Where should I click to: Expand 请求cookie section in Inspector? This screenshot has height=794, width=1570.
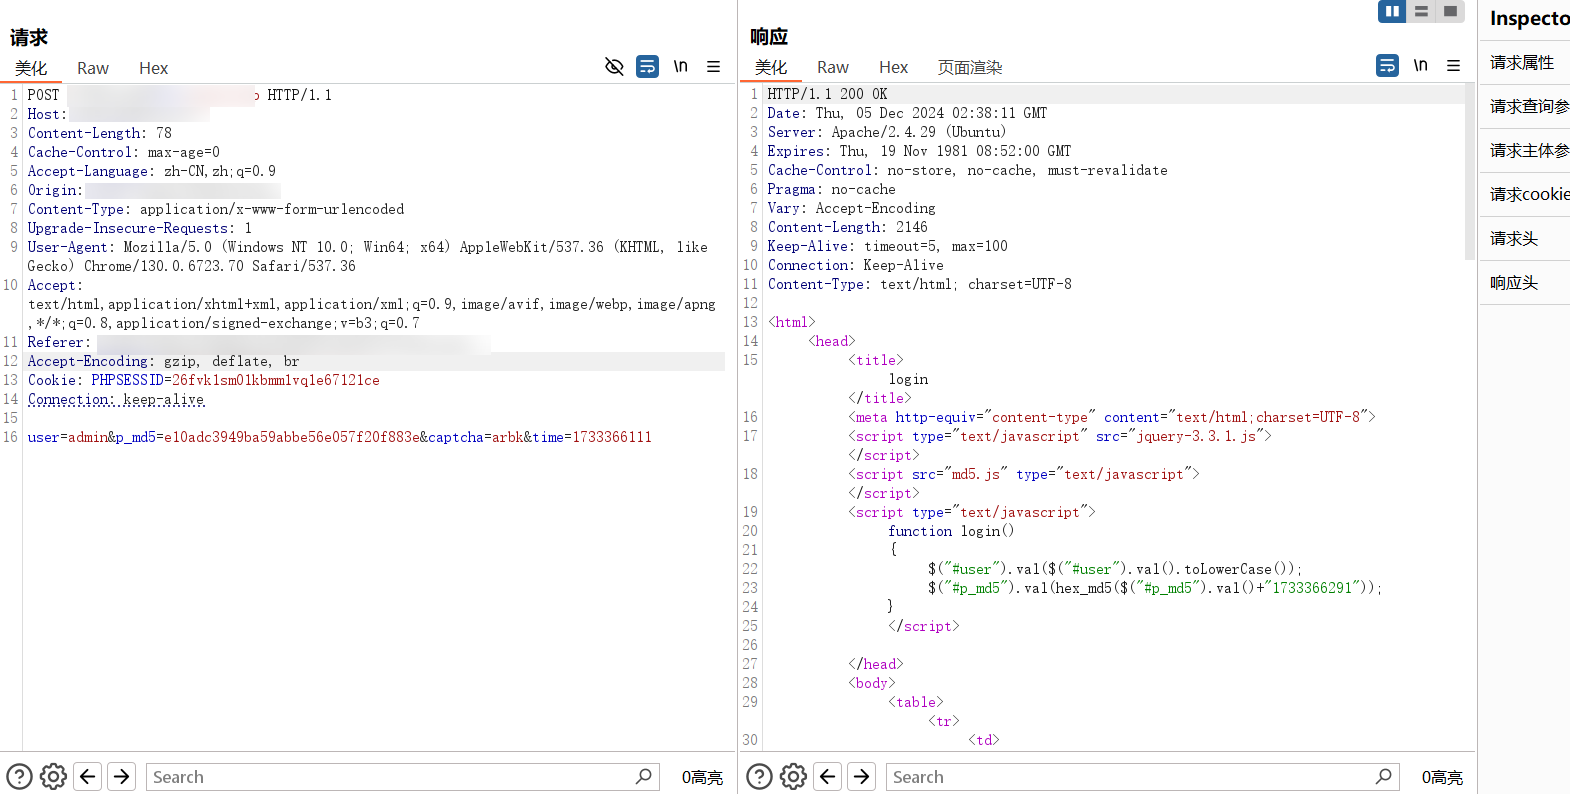coord(1524,194)
